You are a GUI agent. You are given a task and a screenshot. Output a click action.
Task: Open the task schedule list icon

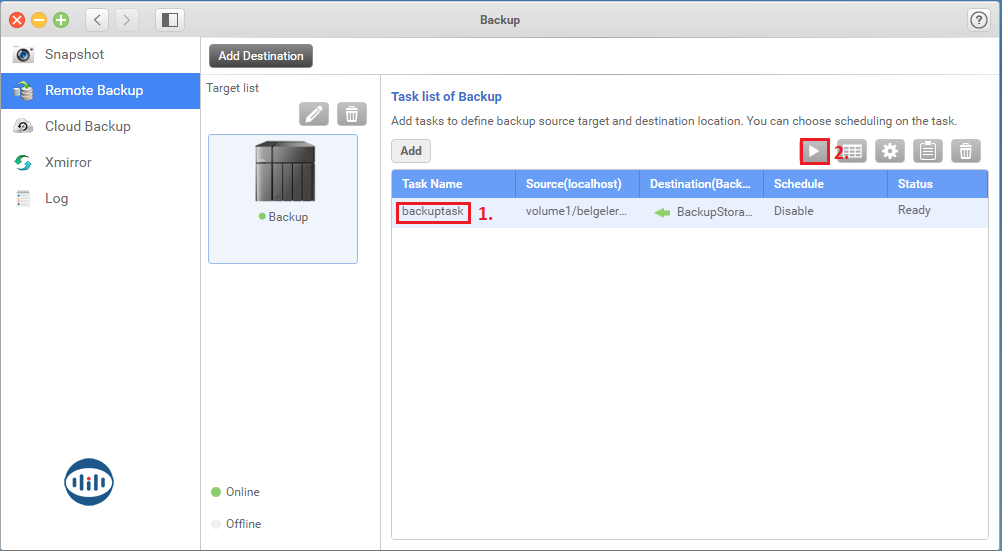tap(853, 151)
